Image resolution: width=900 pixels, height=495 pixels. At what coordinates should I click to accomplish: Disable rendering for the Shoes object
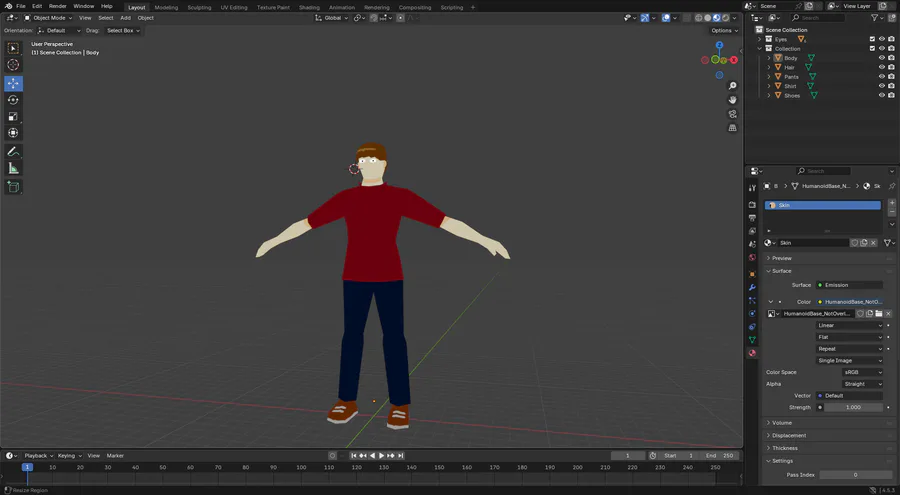891,95
